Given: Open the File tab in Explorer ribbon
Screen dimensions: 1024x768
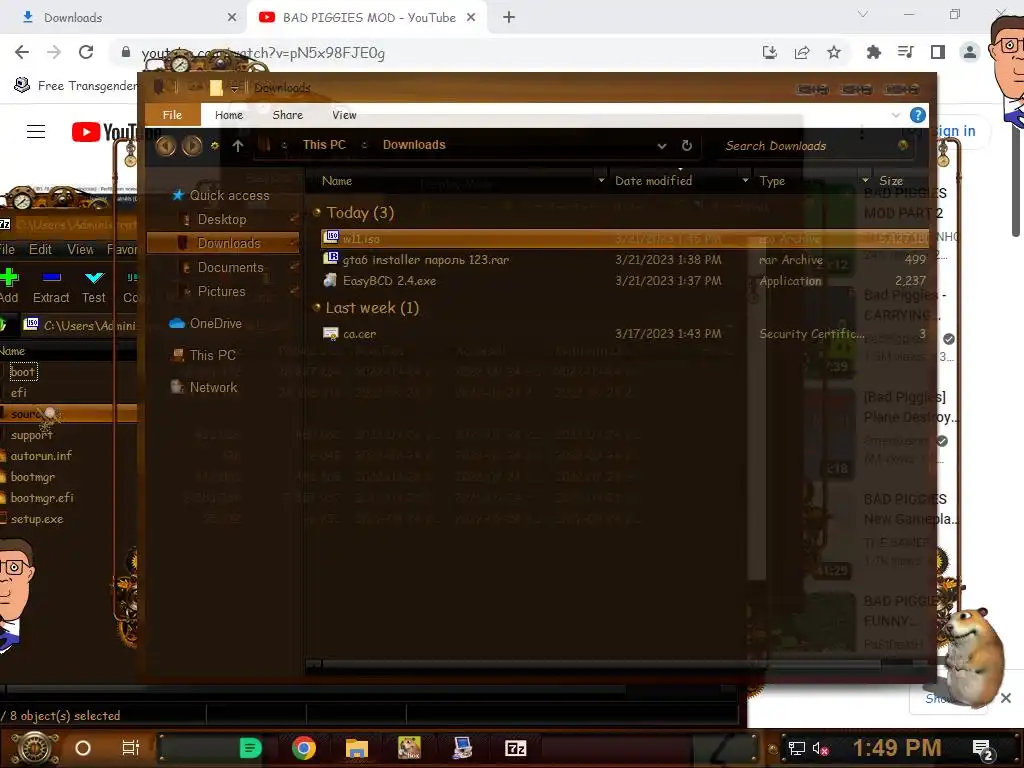Looking at the screenshot, I should [172, 115].
